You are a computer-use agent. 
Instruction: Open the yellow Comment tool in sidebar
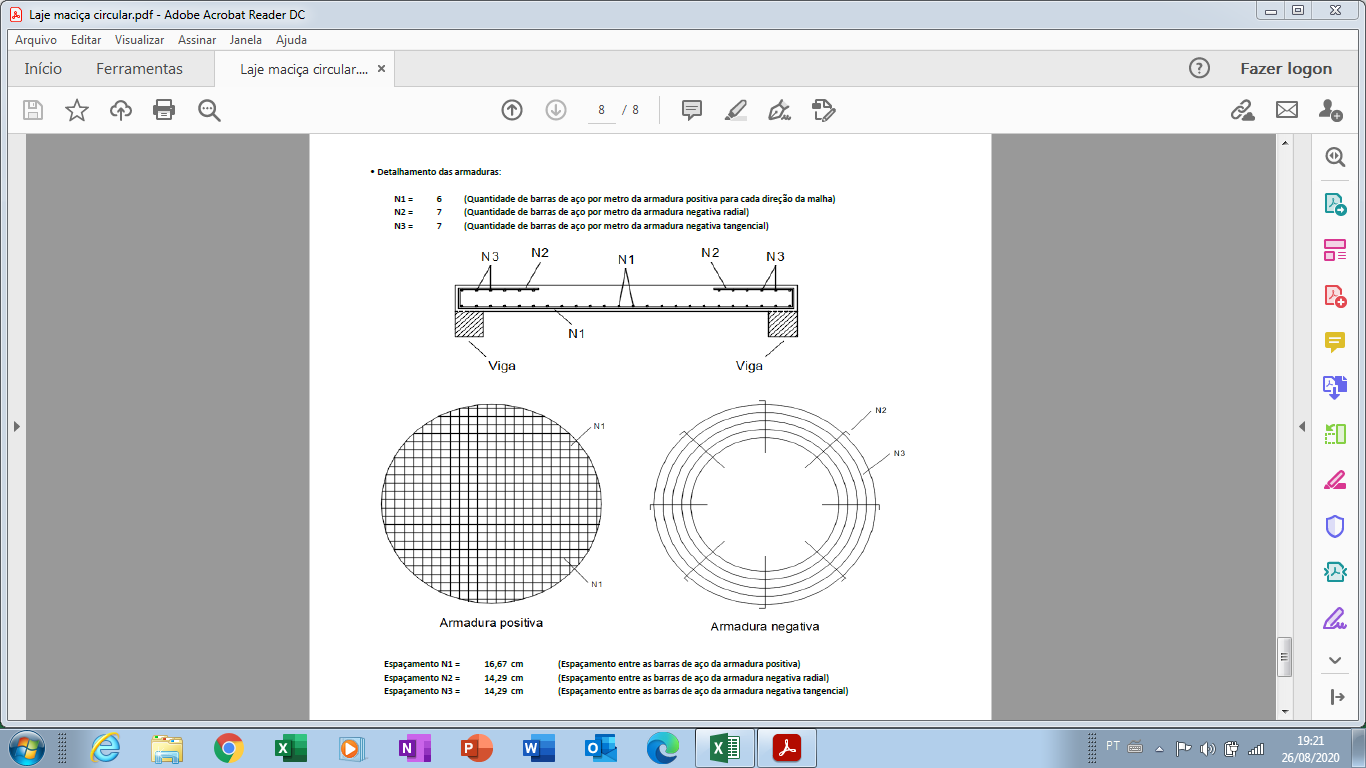1335,342
